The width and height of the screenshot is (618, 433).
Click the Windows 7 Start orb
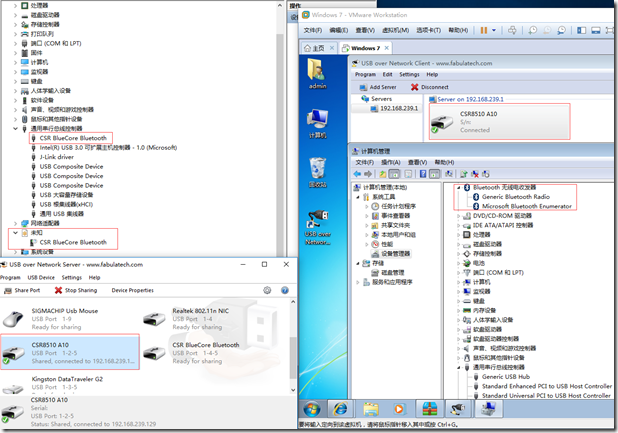312,409
